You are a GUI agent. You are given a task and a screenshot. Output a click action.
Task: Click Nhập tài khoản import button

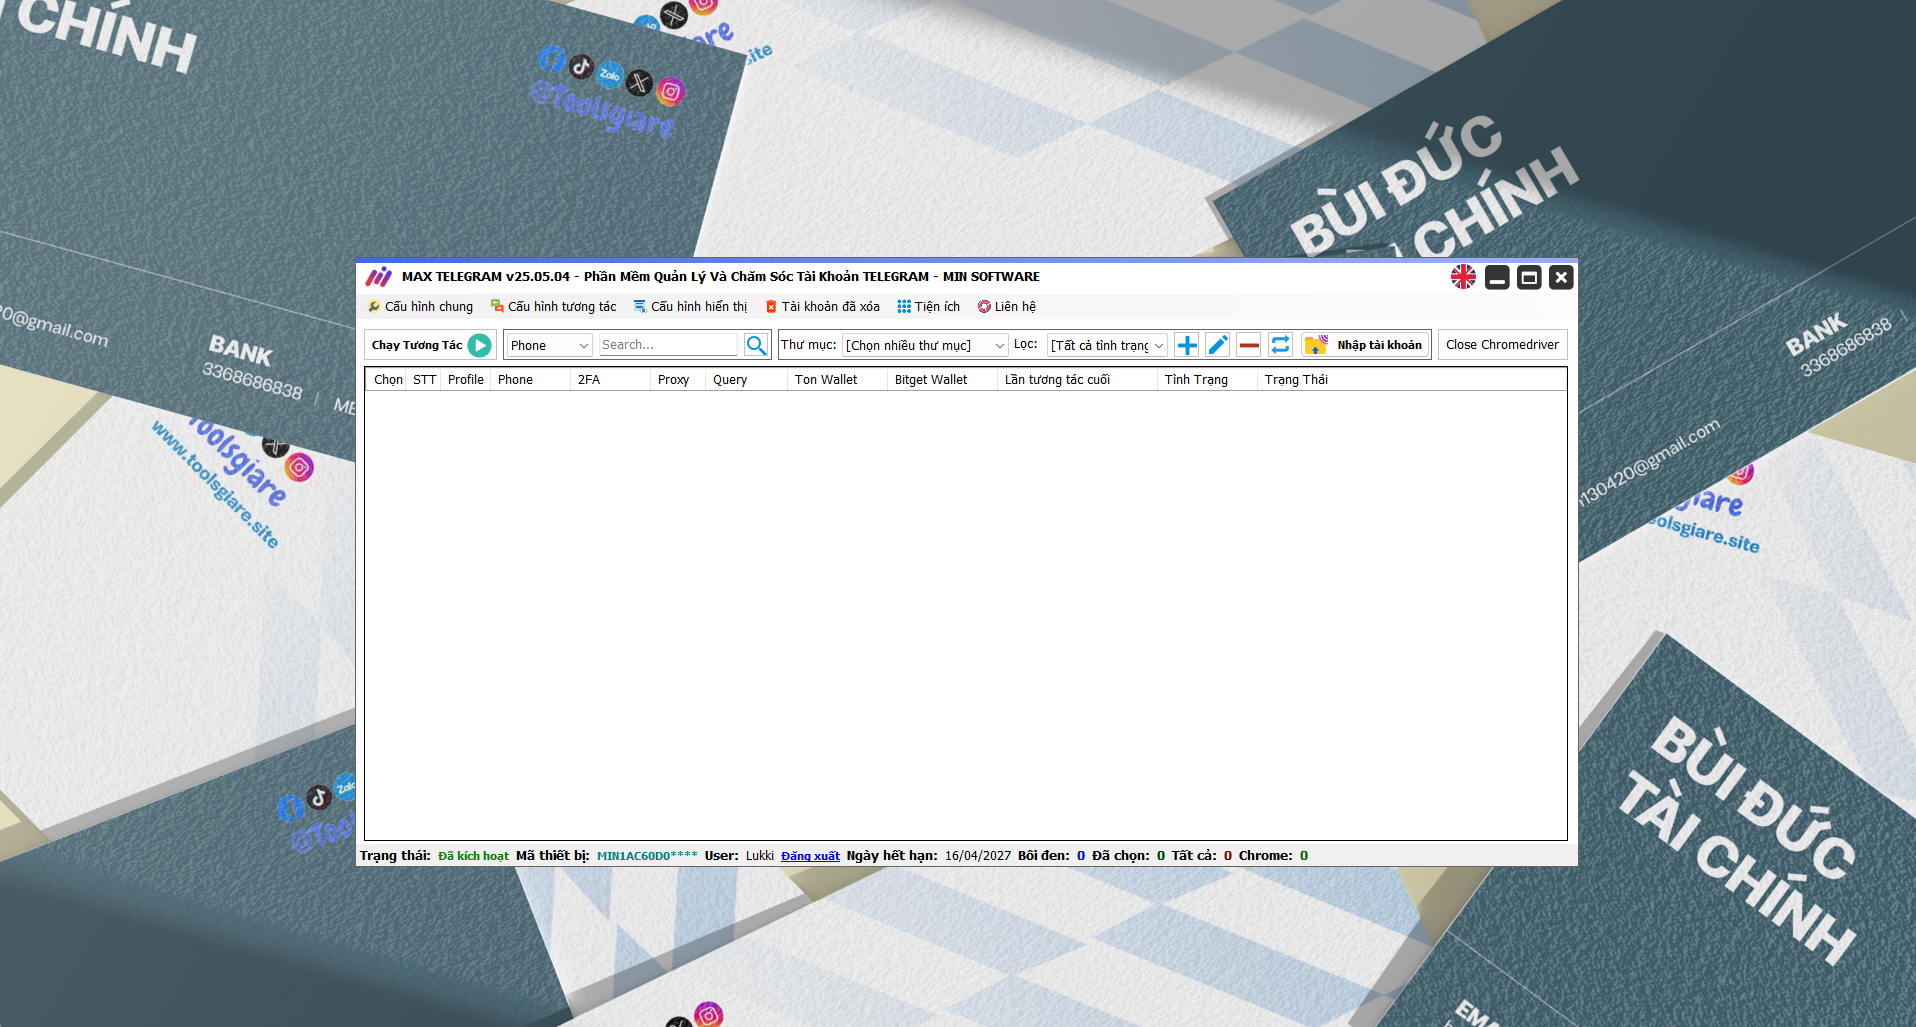(x=1366, y=345)
